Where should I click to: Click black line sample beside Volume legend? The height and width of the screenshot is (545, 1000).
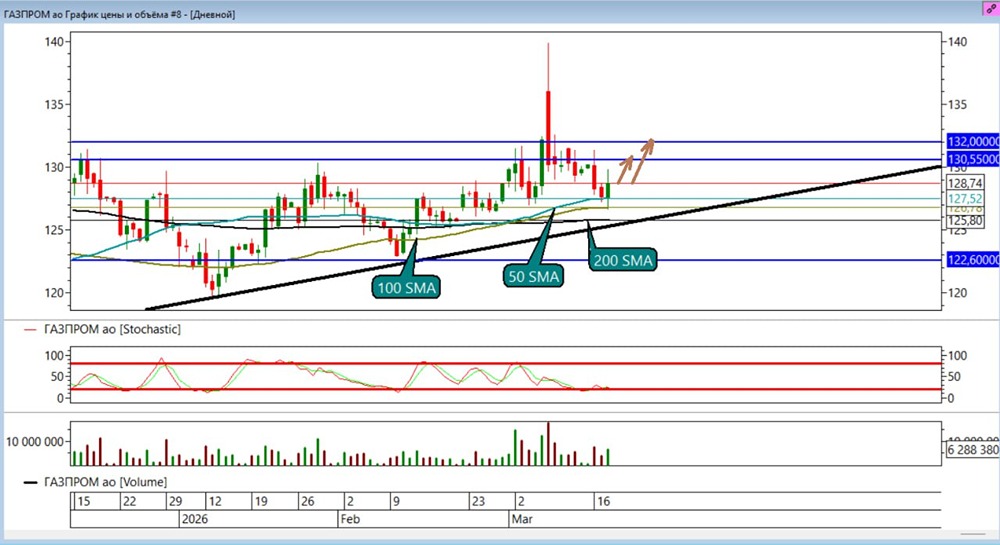click(31, 483)
